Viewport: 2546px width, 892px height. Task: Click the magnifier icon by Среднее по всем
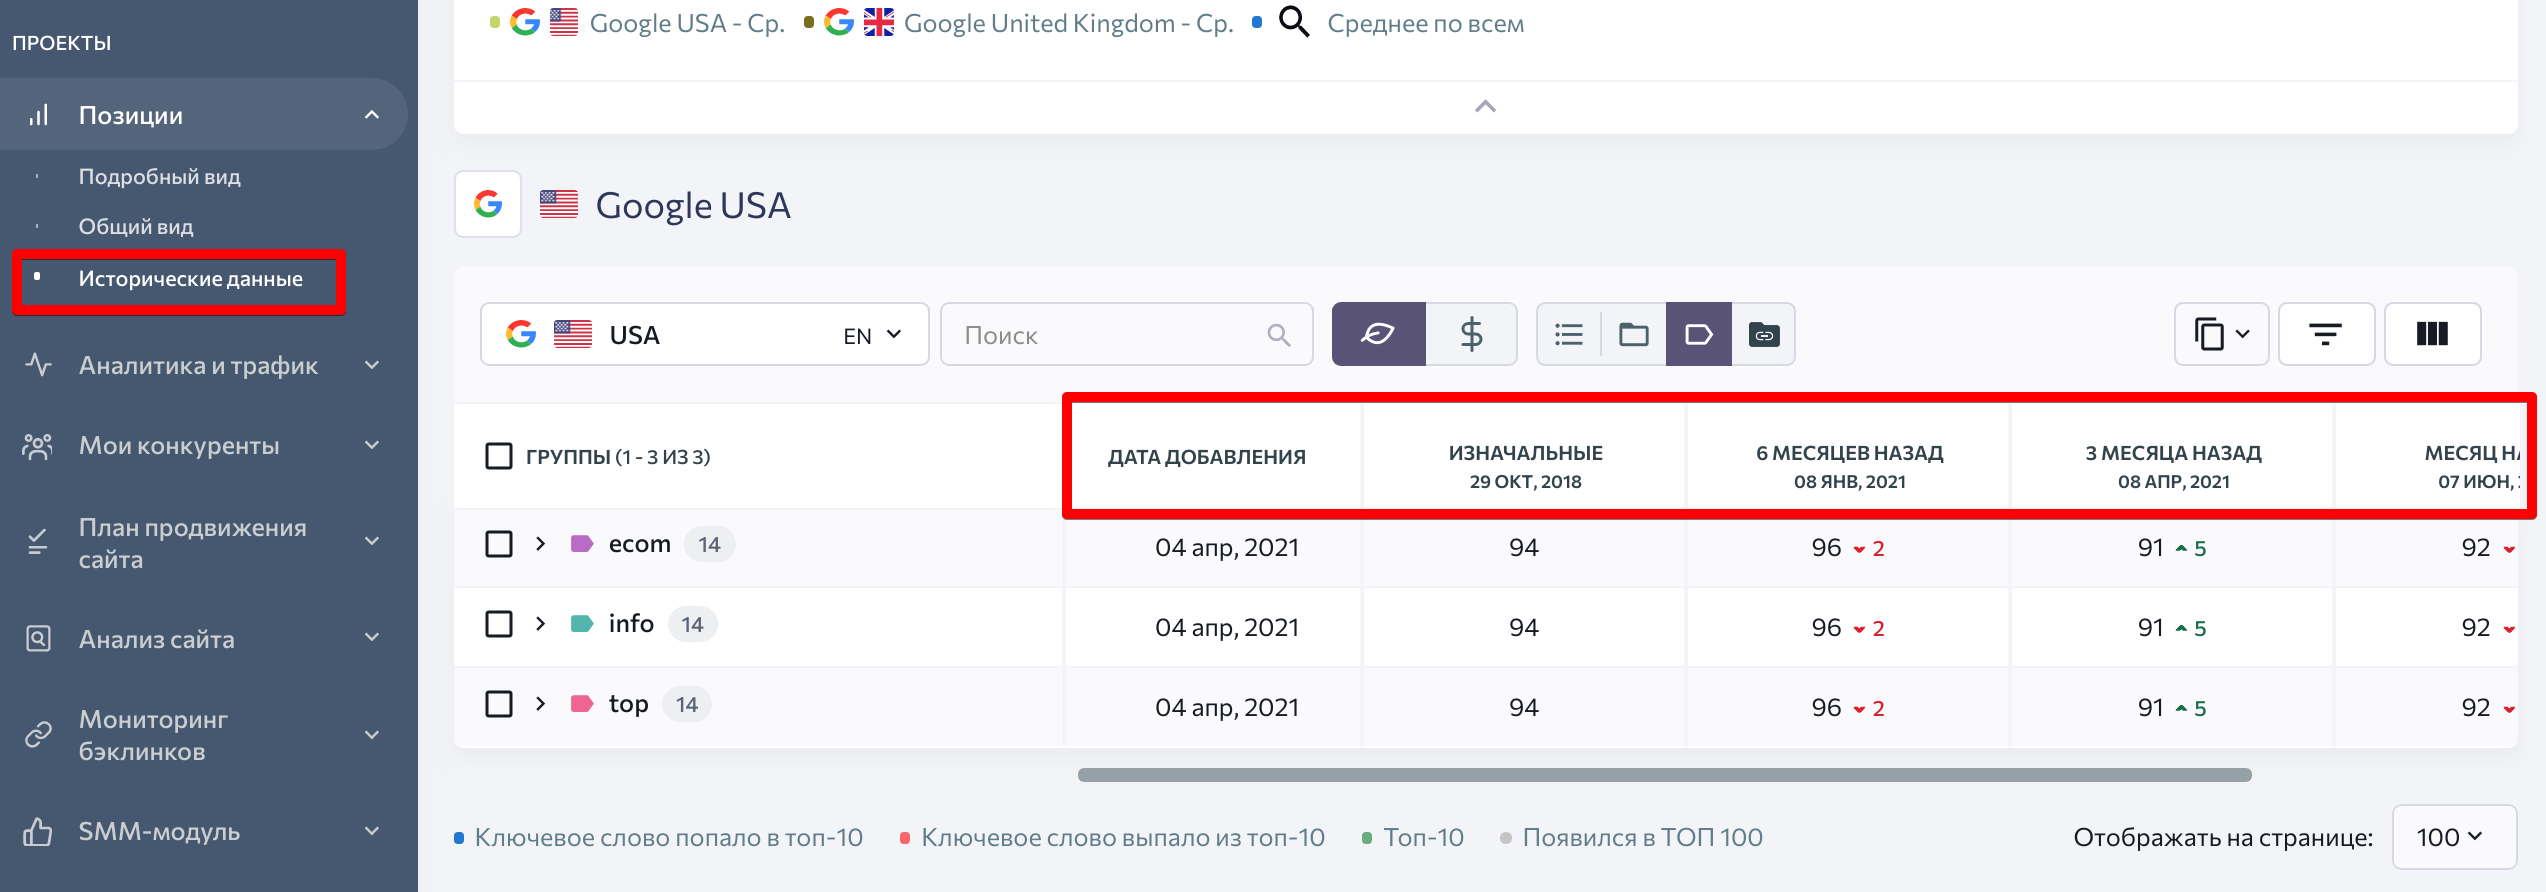coord(1294,22)
